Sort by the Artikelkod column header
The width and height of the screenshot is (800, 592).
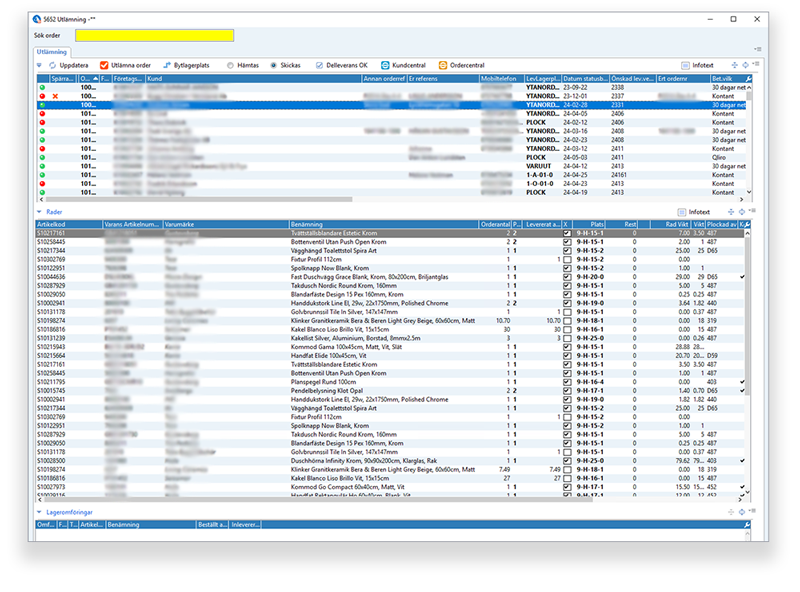coord(69,224)
